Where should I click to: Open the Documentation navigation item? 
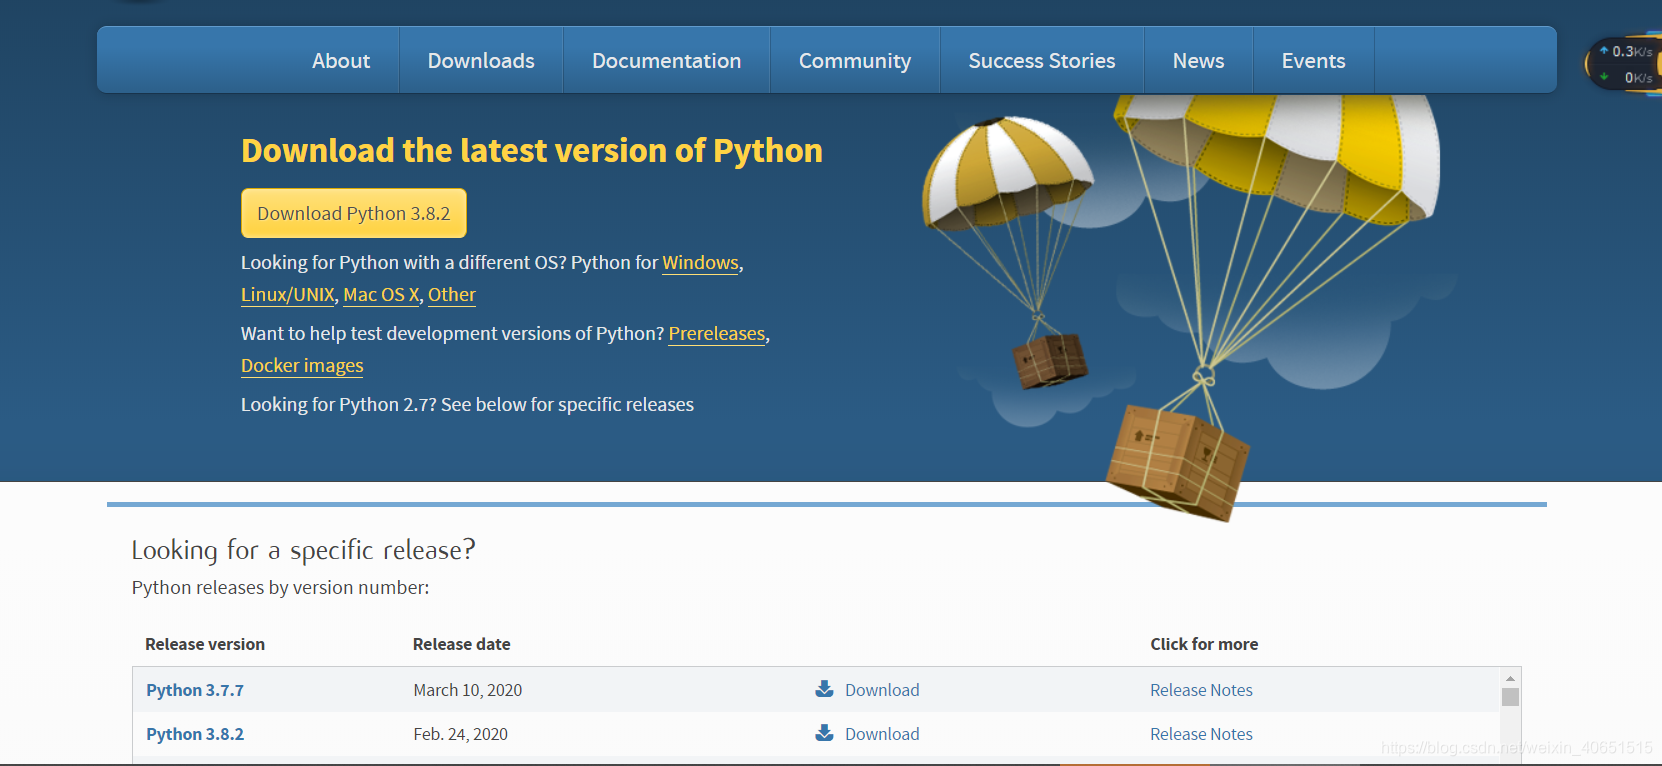(x=667, y=61)
